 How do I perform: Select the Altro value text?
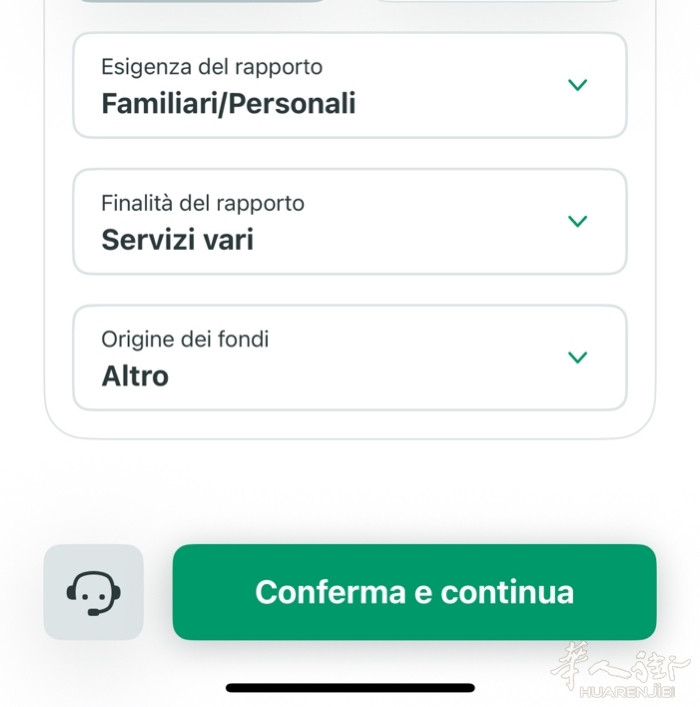pos(135,376)
